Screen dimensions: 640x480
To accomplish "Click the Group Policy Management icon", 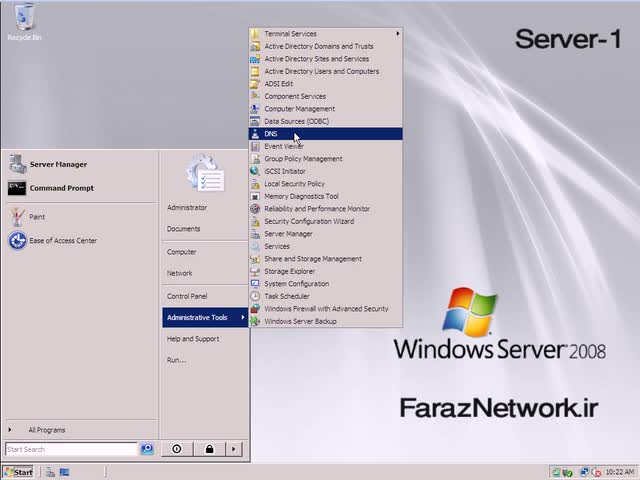I will click(255, 159).
